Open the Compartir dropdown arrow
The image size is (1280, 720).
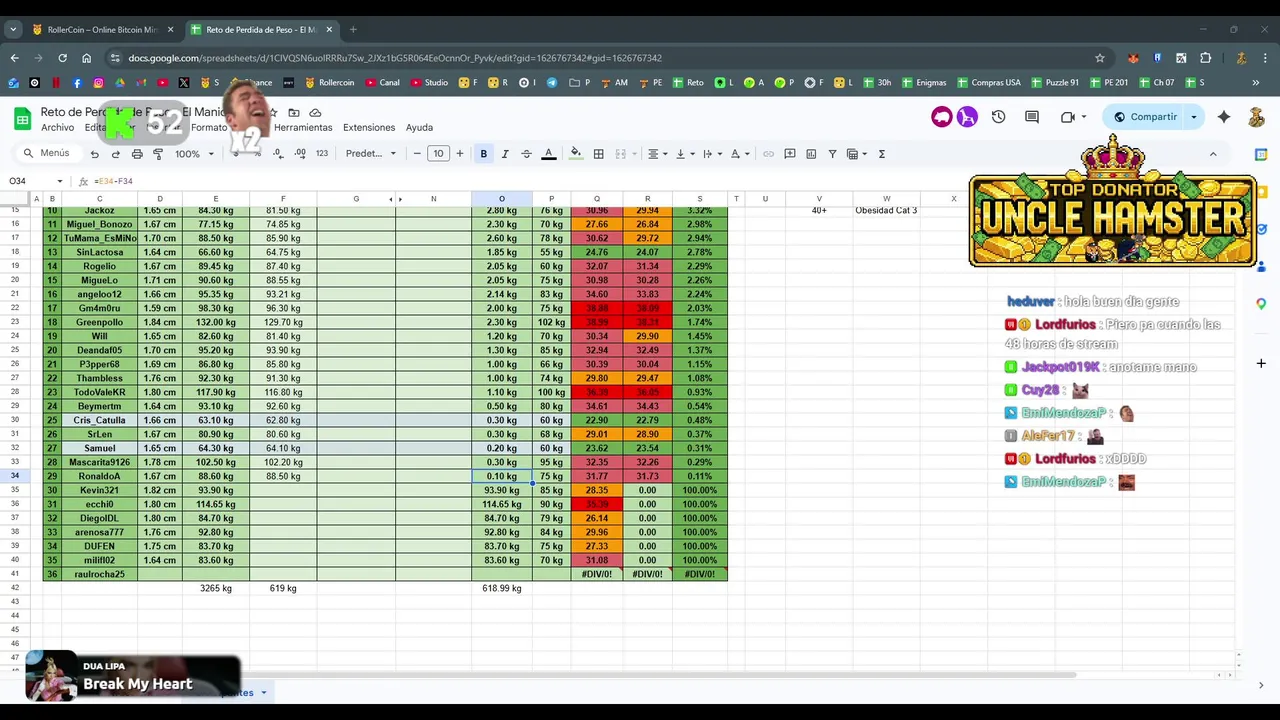tap(1193, 117)
